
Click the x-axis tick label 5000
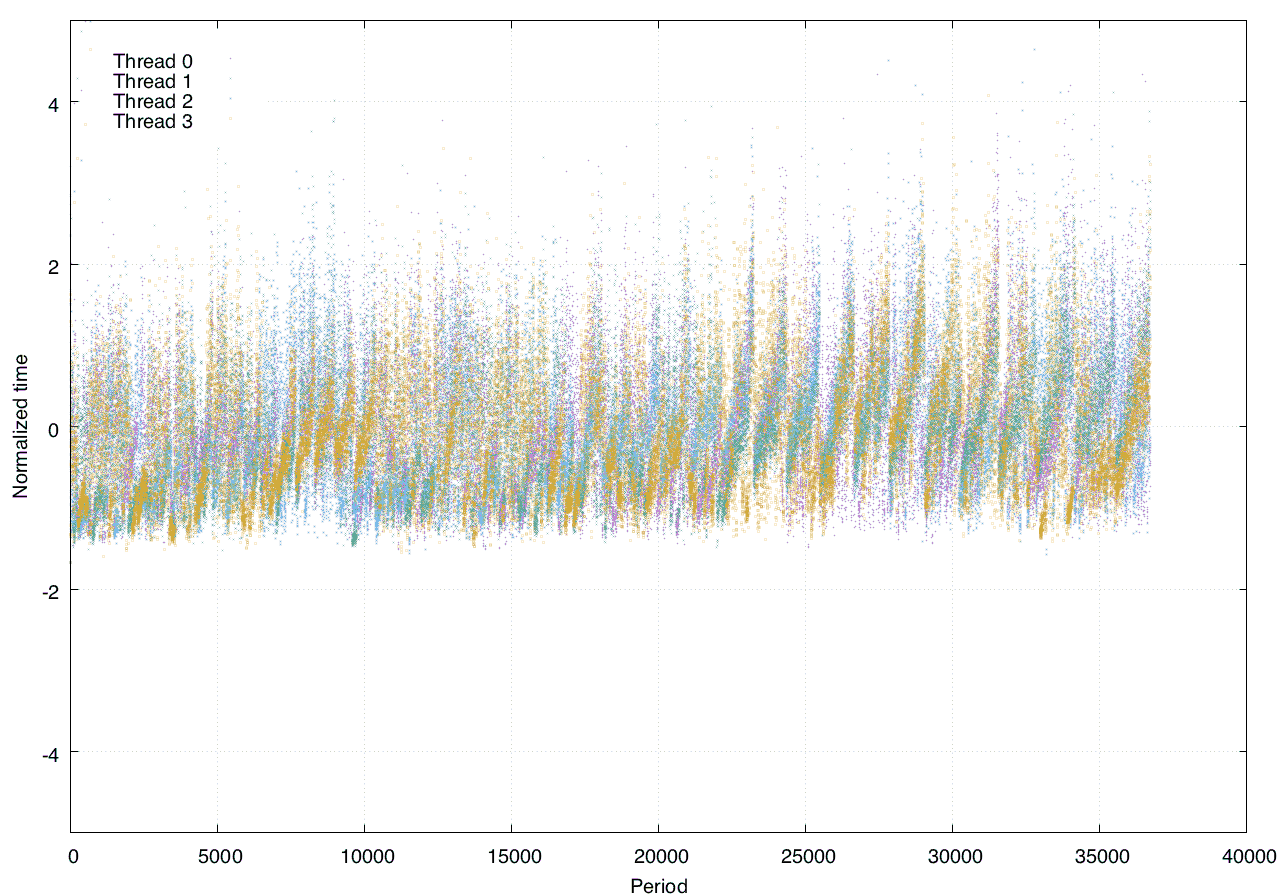[x=218, y=856]
